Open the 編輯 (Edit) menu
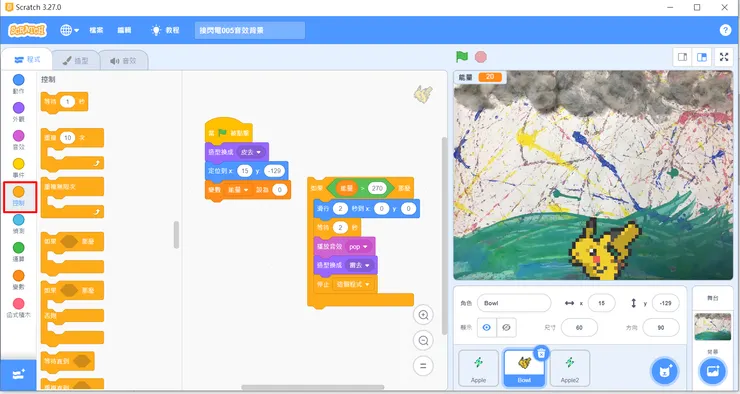740x394 pixels. coord(124,30)
